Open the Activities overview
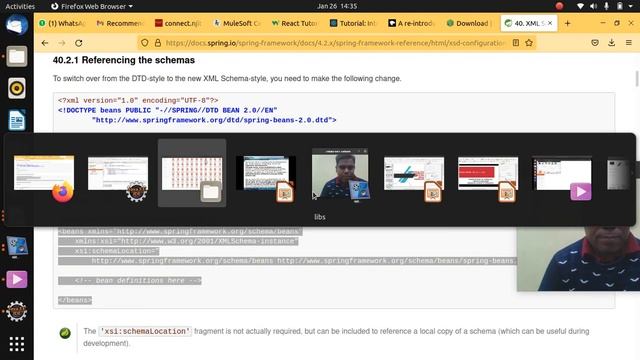Viewport: 640px width, 360px height. (20, 6)
